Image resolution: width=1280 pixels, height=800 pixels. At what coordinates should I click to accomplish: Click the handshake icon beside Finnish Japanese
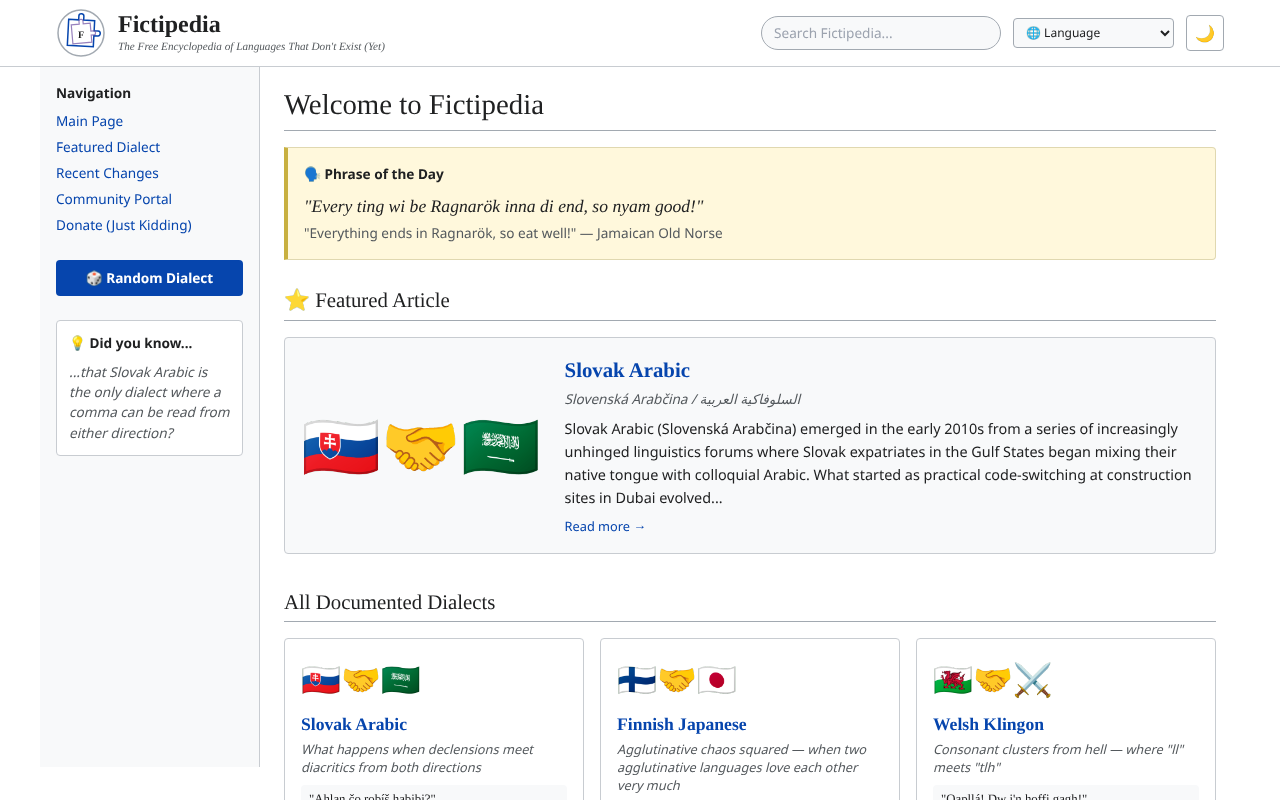point(676,679)
